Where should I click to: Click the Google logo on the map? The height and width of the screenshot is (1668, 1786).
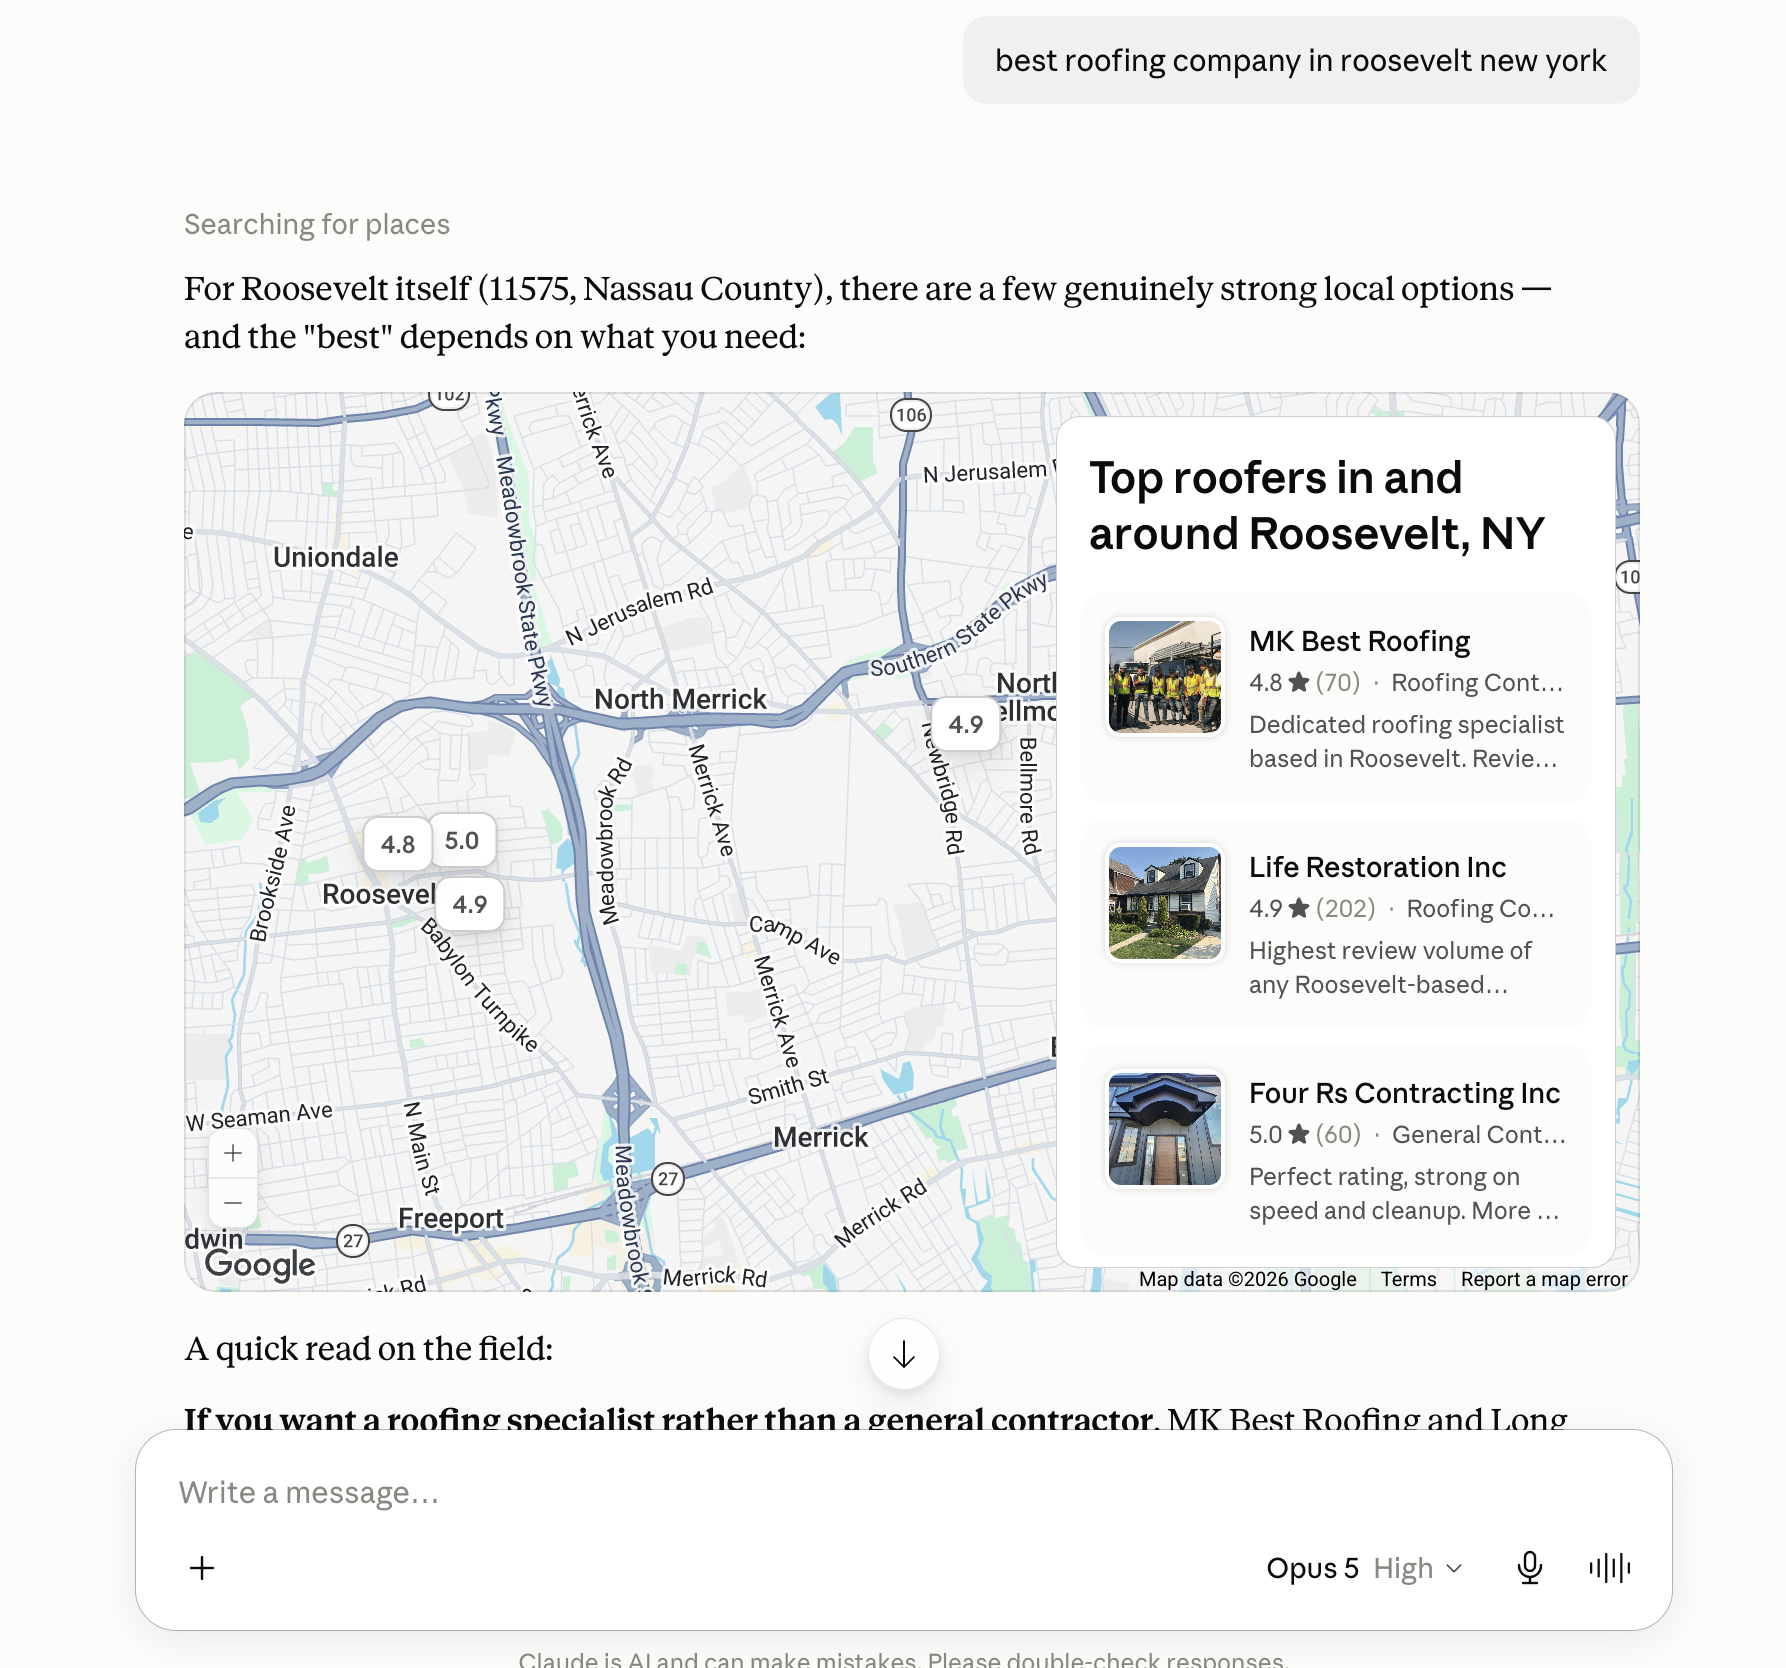point(260,1264)
